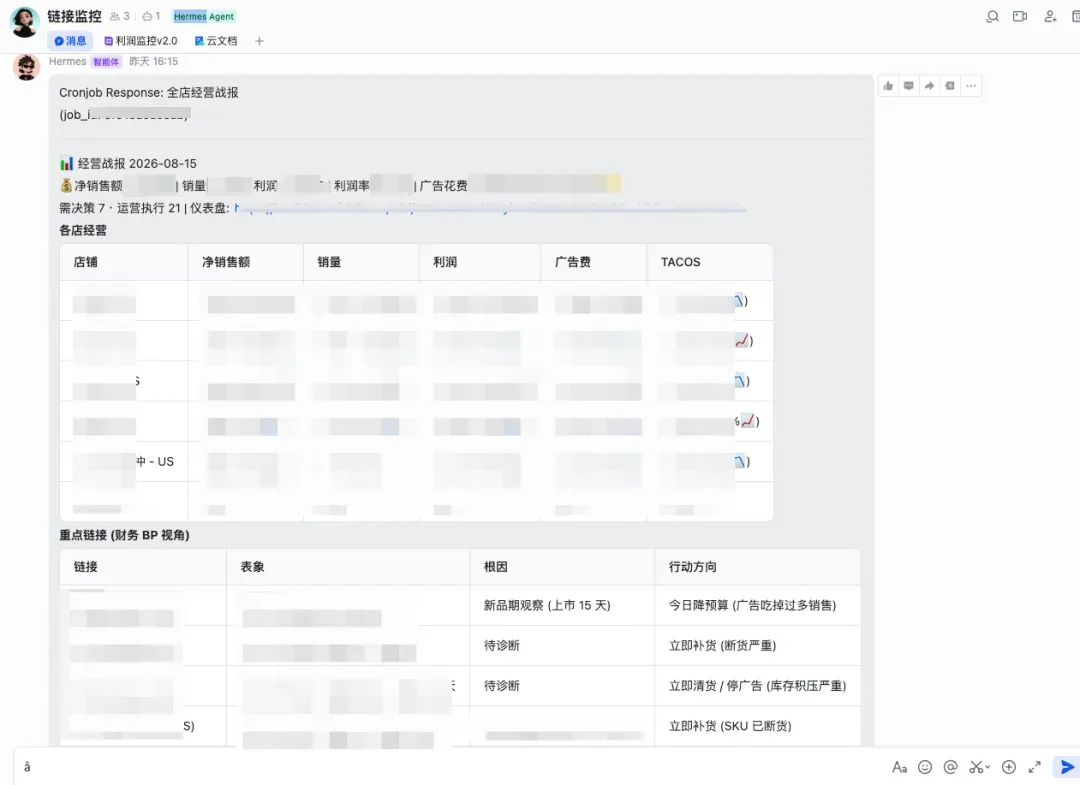Click the '需决策 7 · 运营执行 21' text
The height and width of the screenshot is (785, 1080).
(120, 208)
